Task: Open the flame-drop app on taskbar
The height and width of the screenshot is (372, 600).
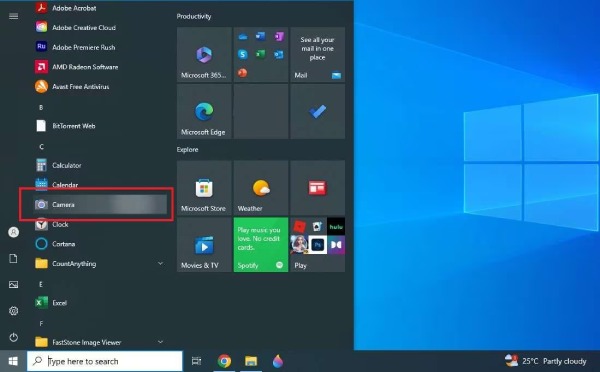Action: point(278,361)
